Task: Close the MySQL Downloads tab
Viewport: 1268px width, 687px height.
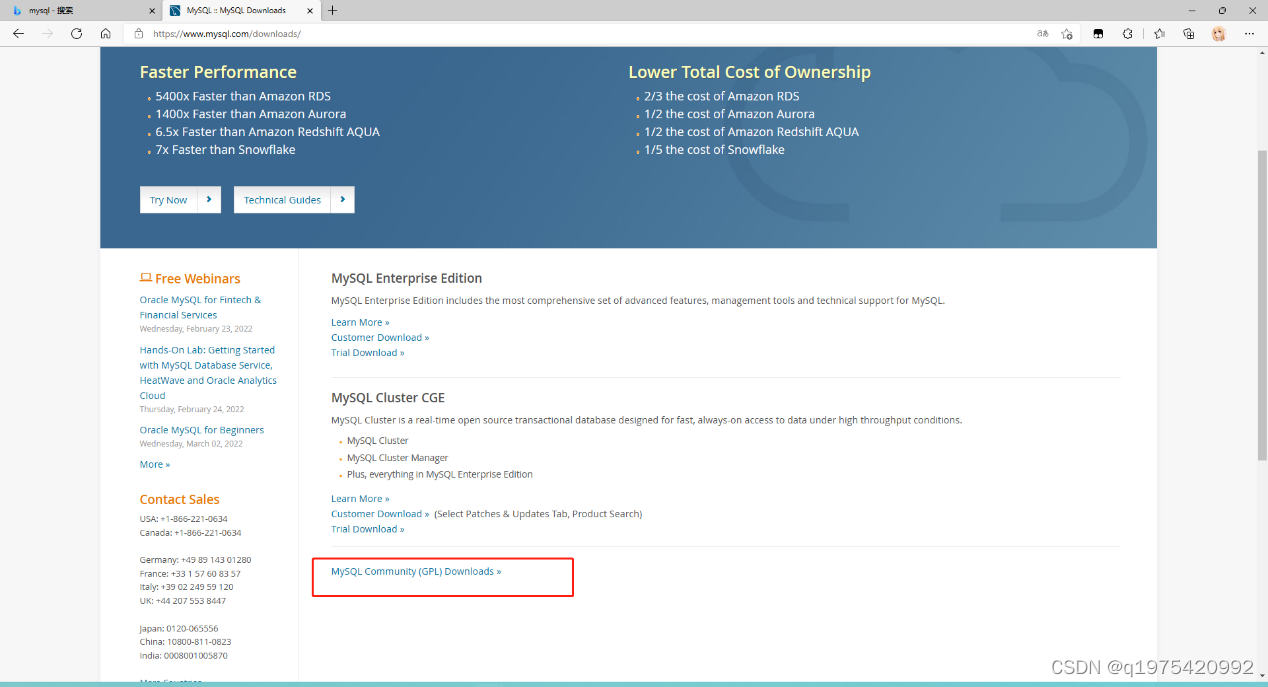Action: pos(309,10)
